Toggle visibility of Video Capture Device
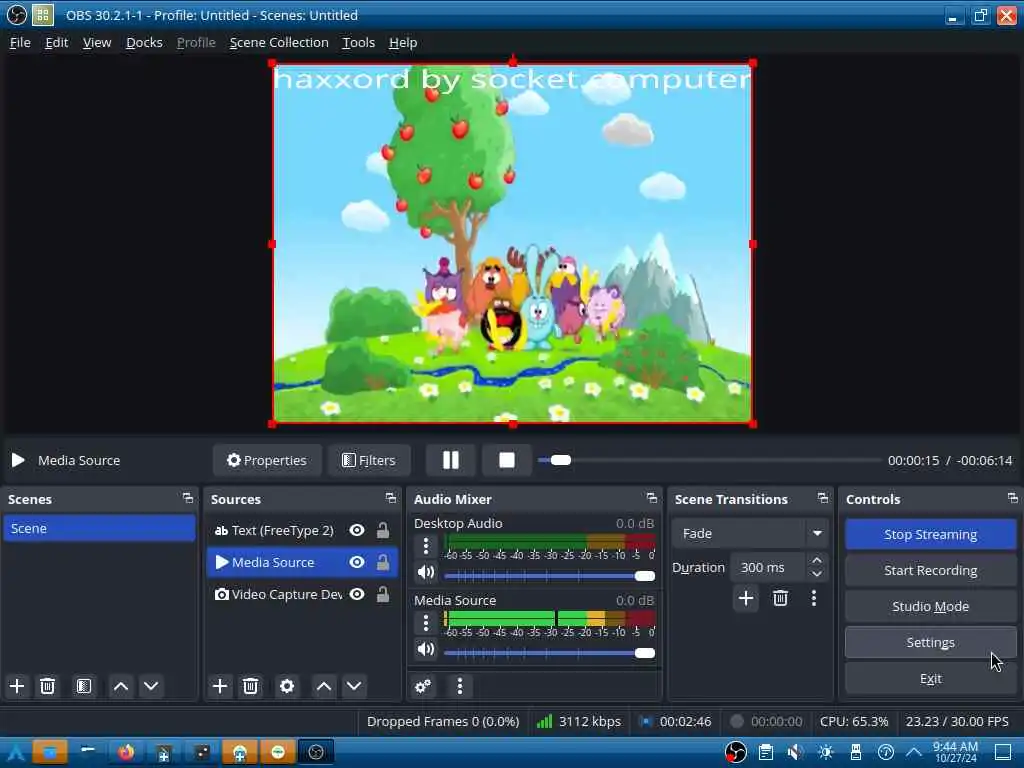The width and height of the screenshot is (1024, 768). [x=357, y=594]
